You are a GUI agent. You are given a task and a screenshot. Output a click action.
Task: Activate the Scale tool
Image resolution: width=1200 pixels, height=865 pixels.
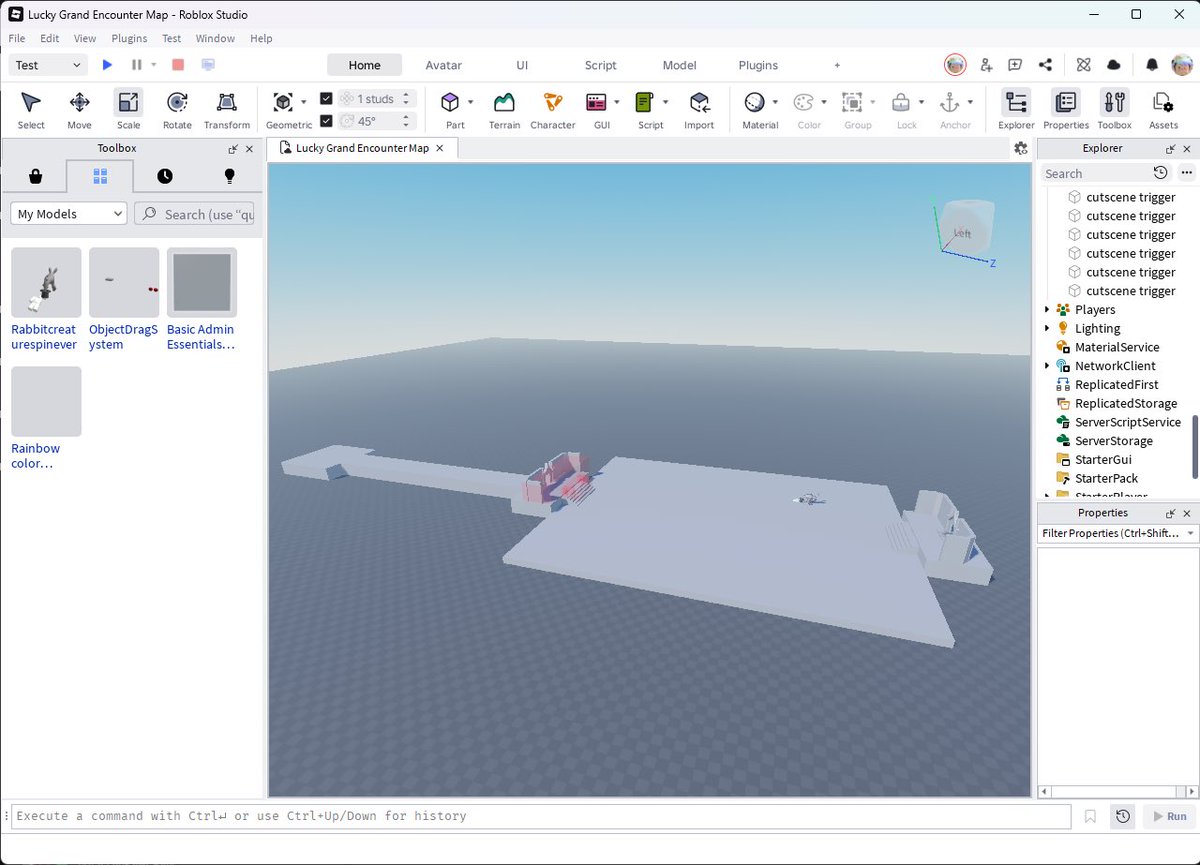coord(128,109)
